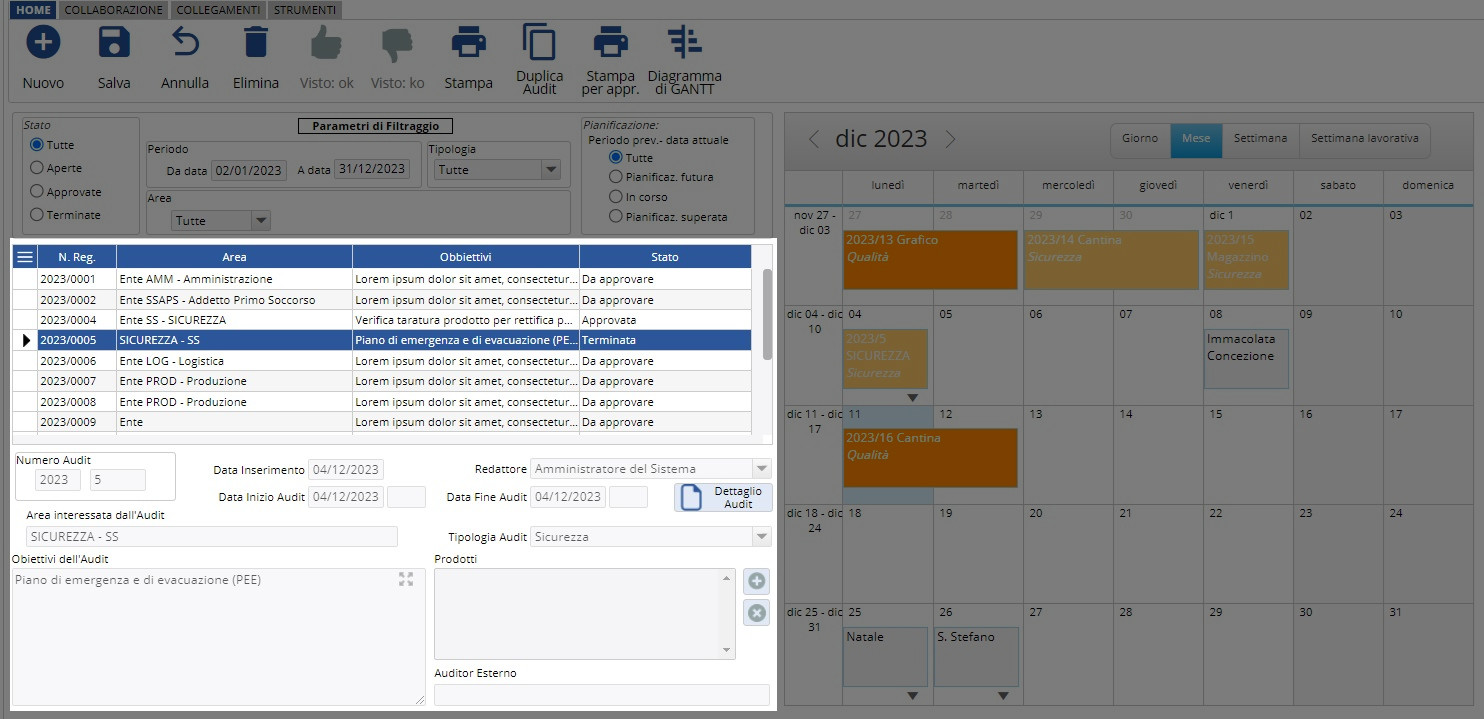Click the Salva floppy disk icon

(x=114, y=43)
